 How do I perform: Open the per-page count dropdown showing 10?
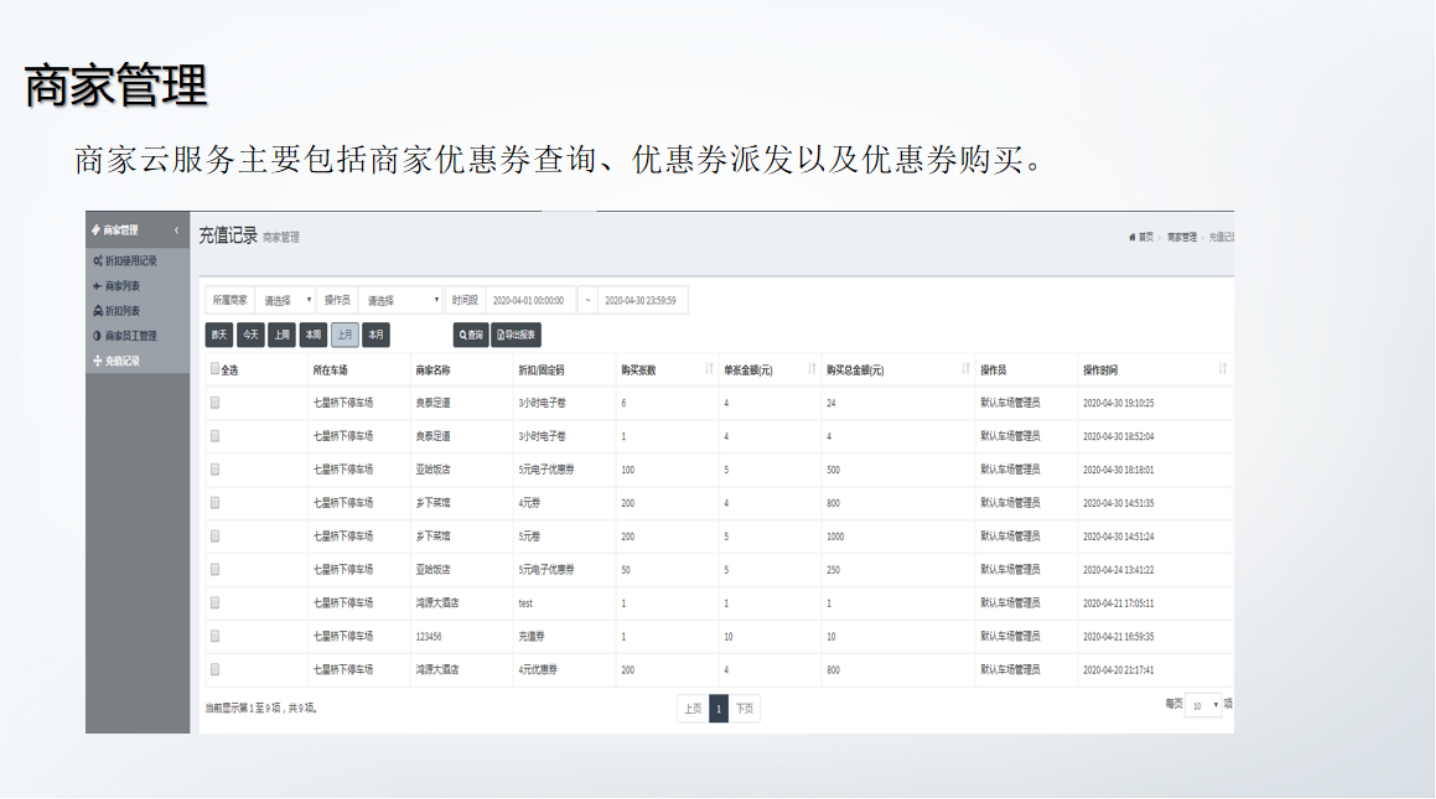[1204, 705]
